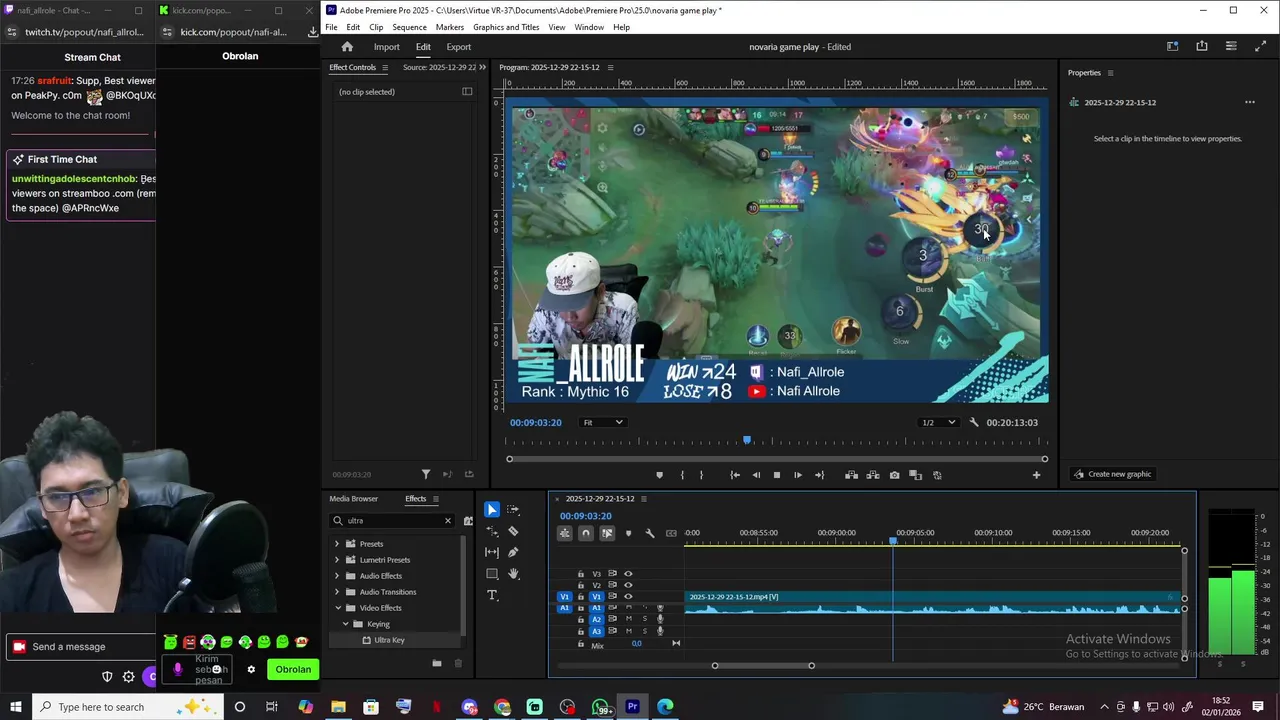This screenshot has height=720, width=1280.
Task: Go to Out point
Action: tap(819, 475)
